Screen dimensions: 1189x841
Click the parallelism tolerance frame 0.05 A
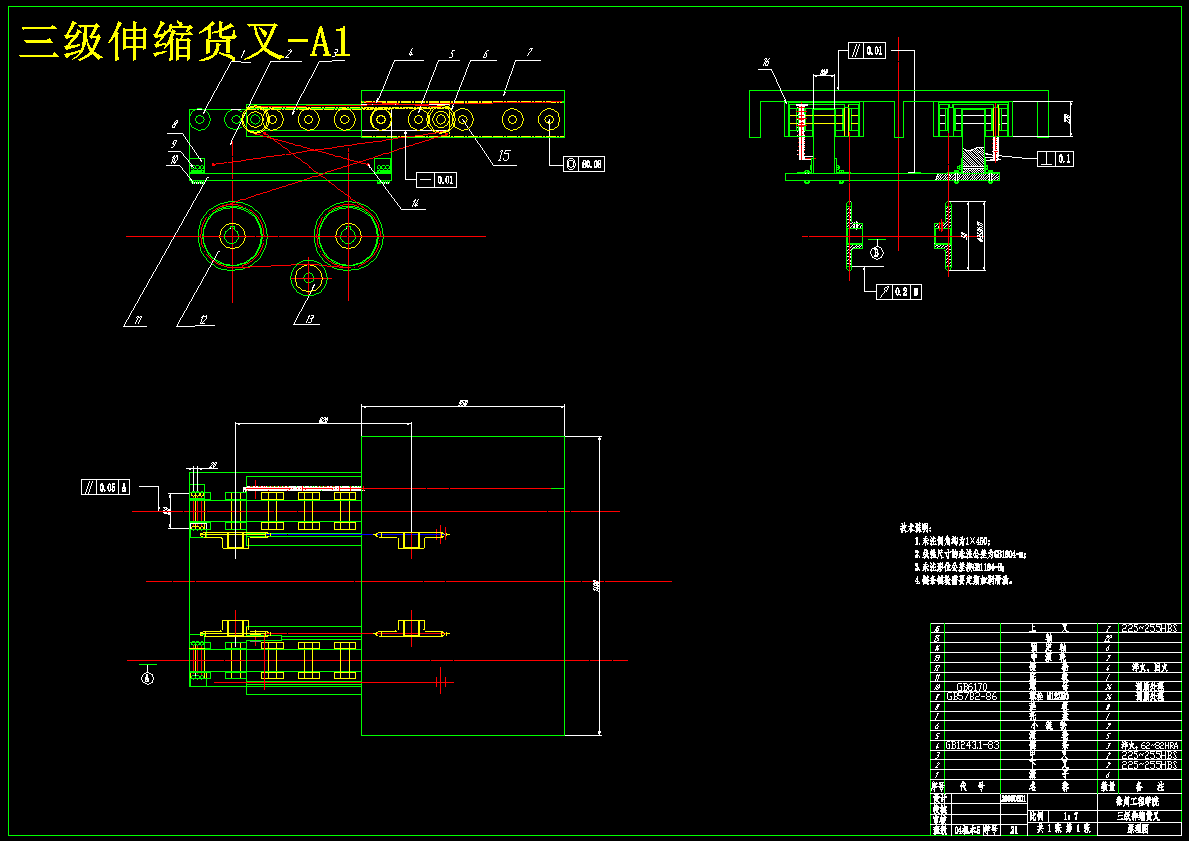(105, 488)
